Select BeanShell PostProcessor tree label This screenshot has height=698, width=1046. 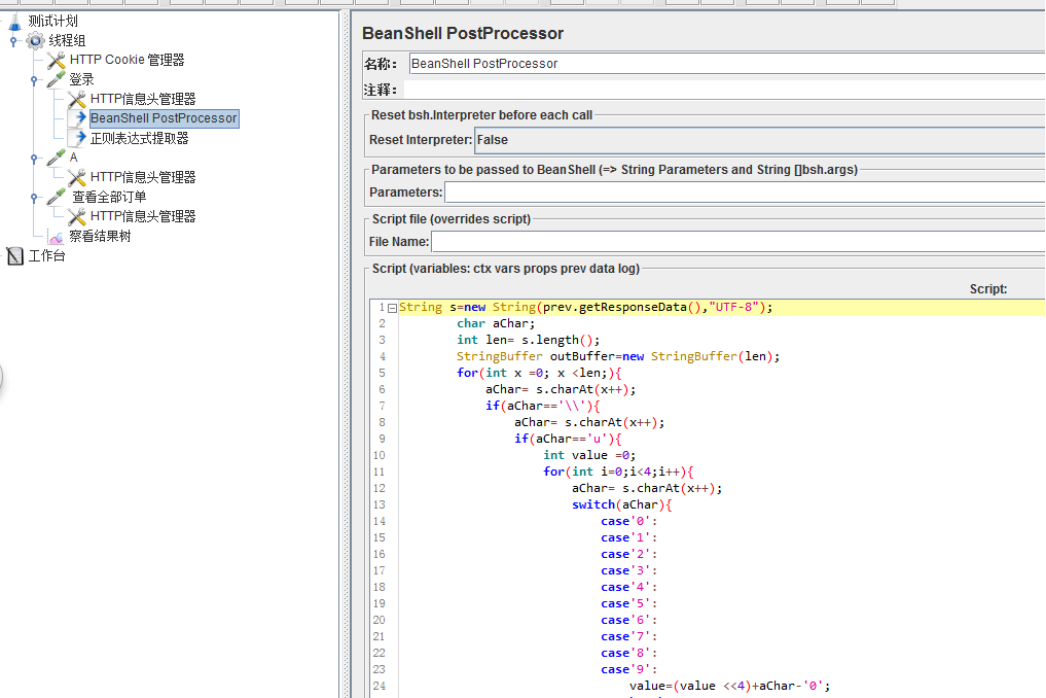tap(163, 118)
